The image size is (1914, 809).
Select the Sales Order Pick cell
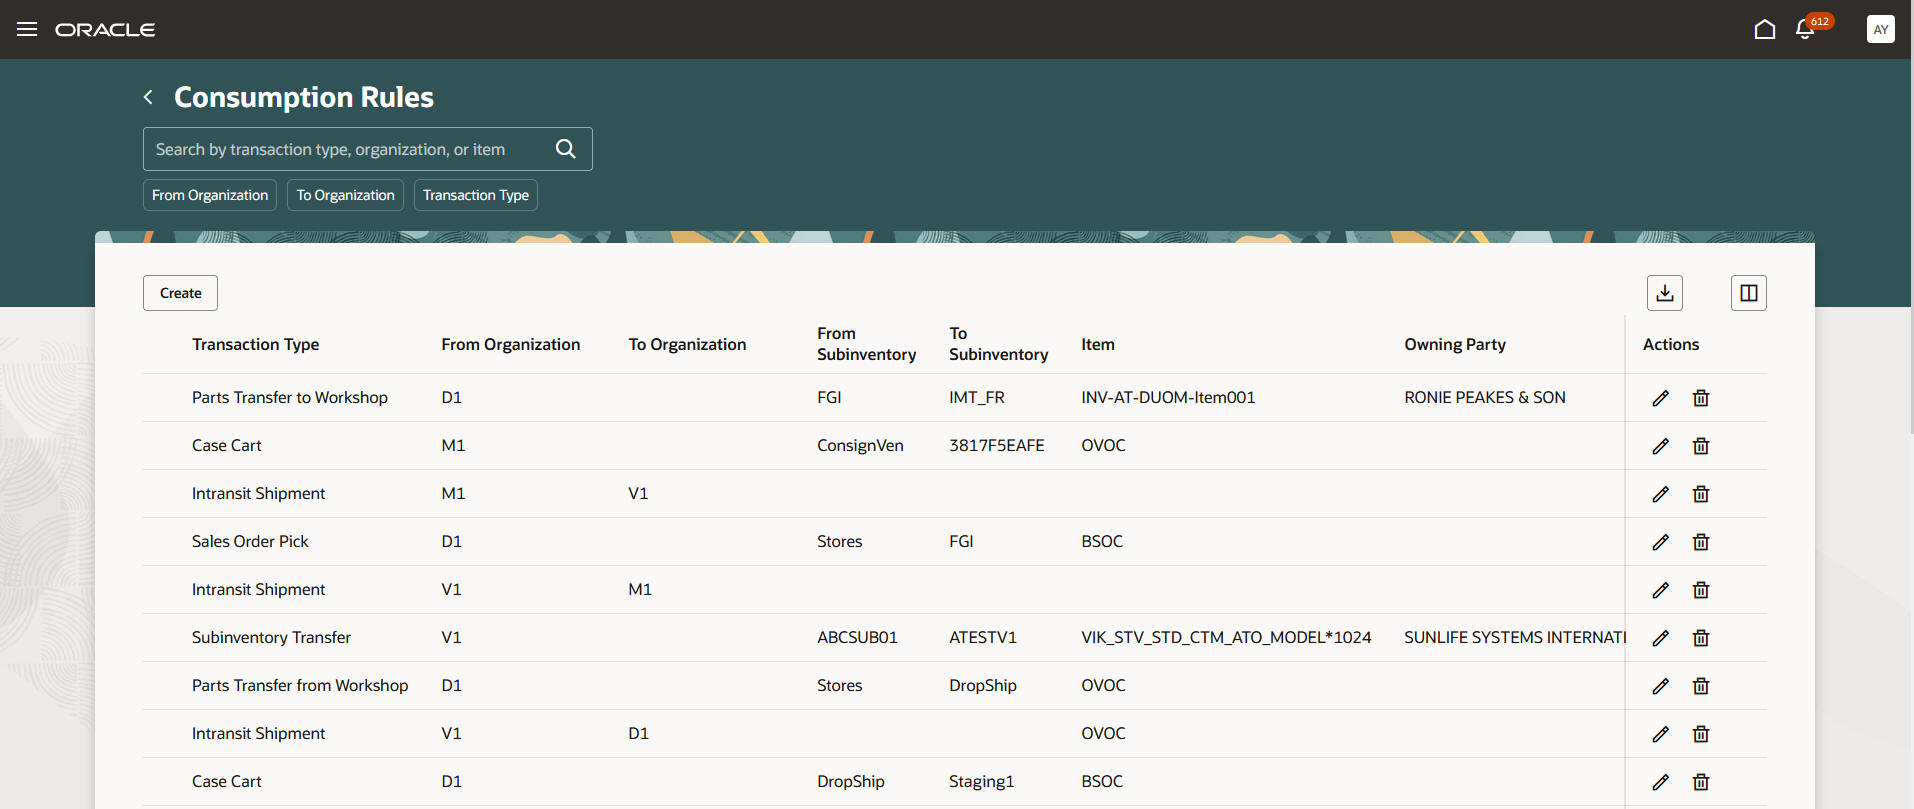(250, 541)
